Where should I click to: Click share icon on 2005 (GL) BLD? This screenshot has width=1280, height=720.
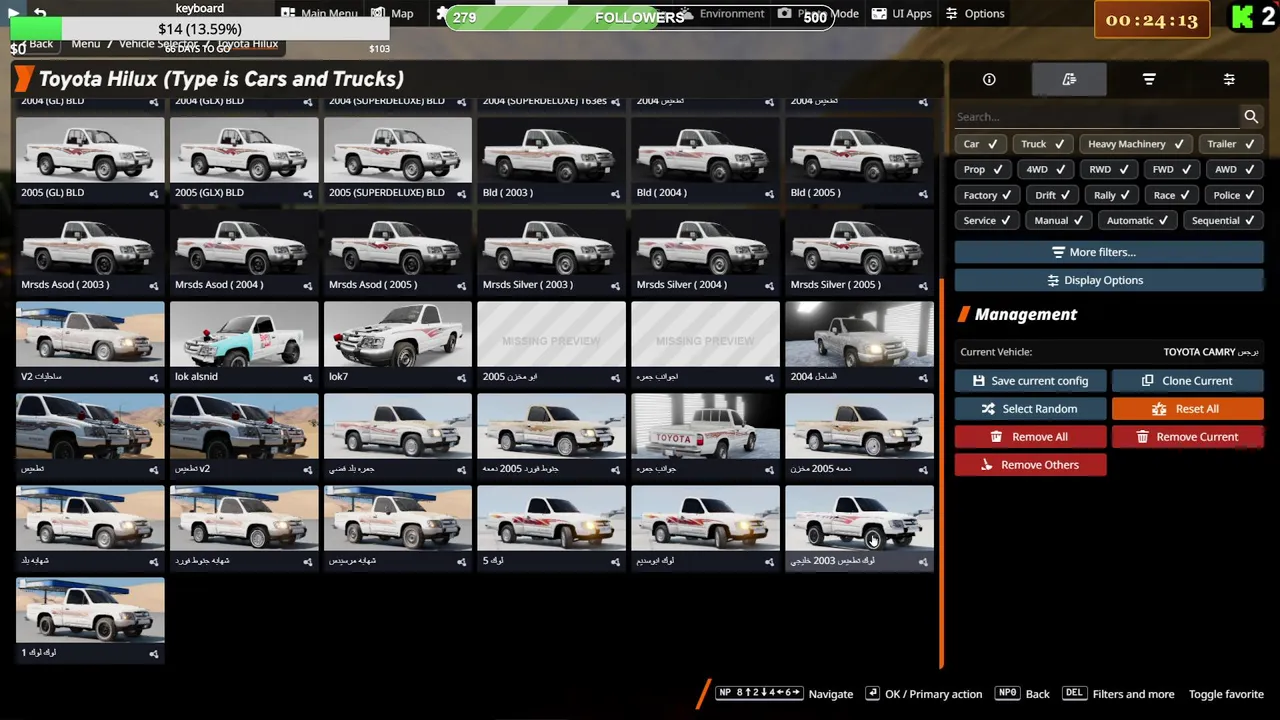tap(154, 193)
